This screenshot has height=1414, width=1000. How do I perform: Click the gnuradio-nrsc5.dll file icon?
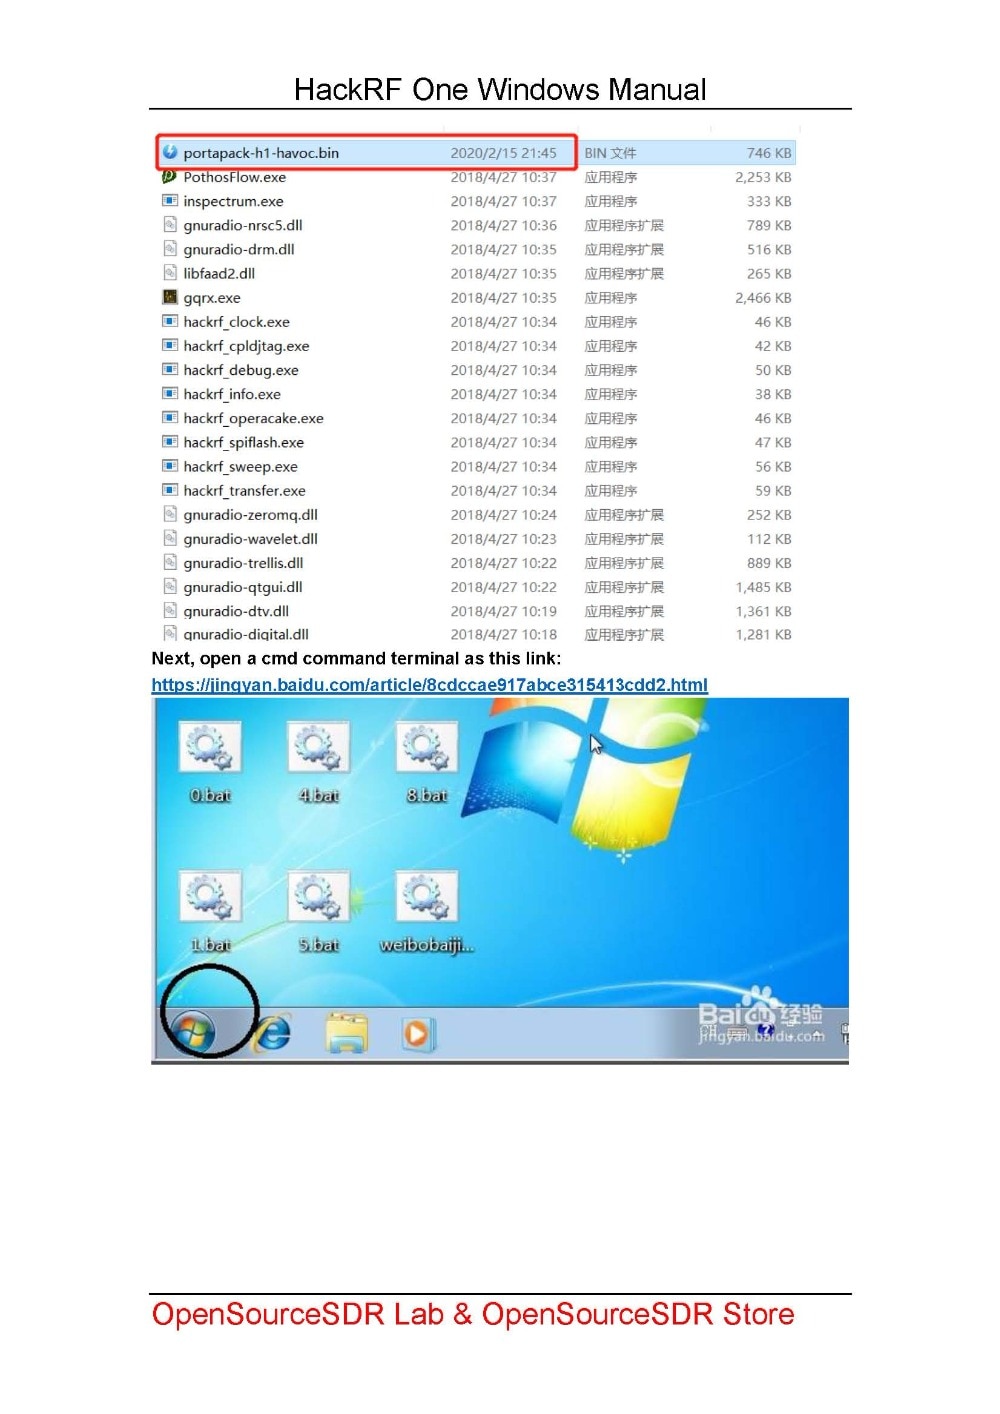(x=170, y=225)
